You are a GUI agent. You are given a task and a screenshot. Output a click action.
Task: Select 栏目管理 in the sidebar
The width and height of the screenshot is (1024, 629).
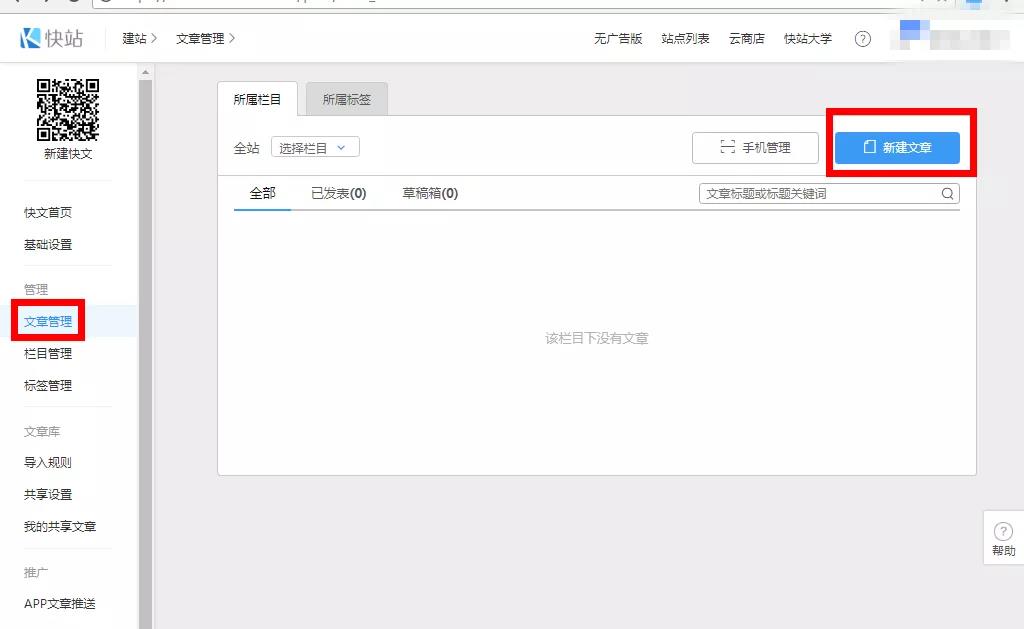coord(47,353)
